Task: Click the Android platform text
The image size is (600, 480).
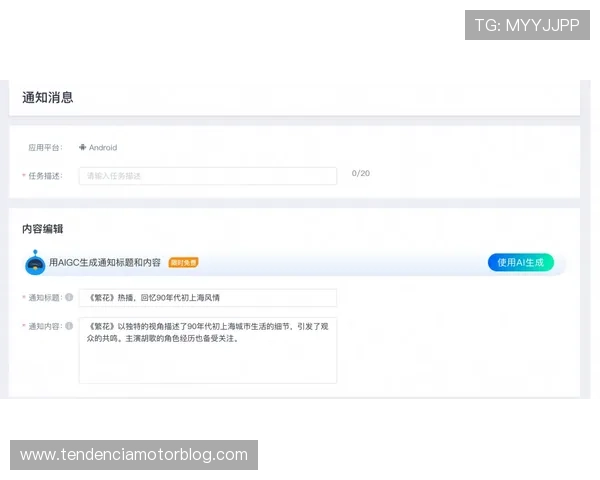Action: tap(103, 147)
